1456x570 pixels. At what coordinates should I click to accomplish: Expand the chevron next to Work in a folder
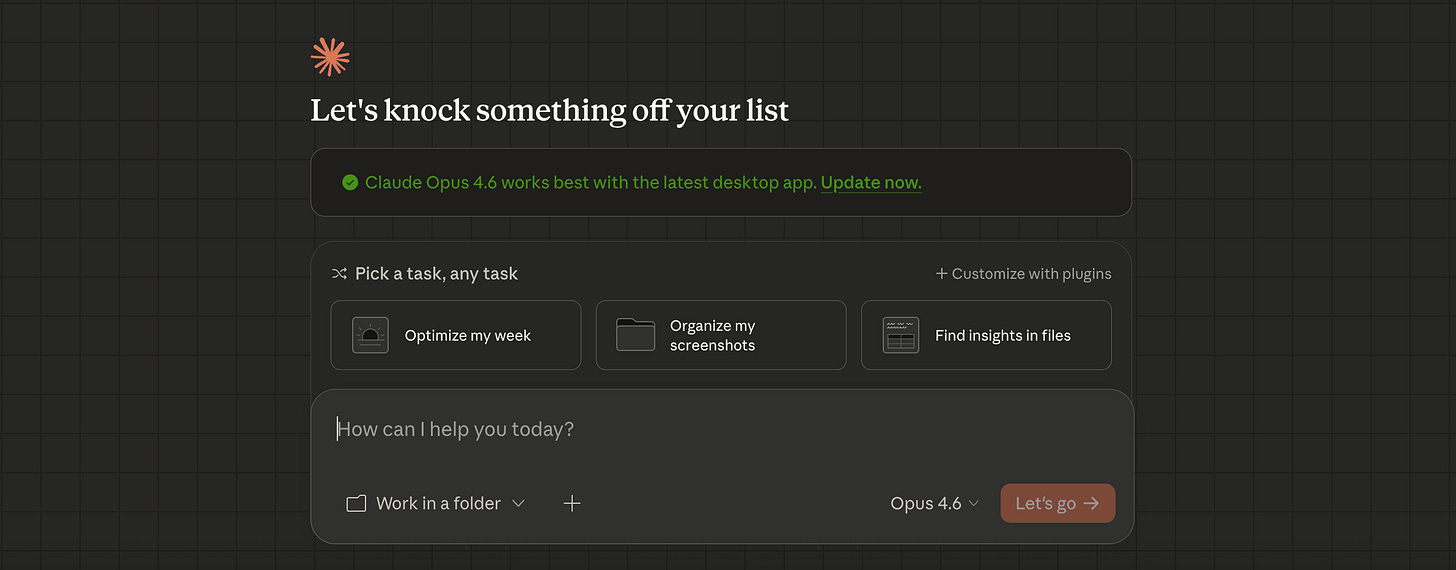click(518, 503)
